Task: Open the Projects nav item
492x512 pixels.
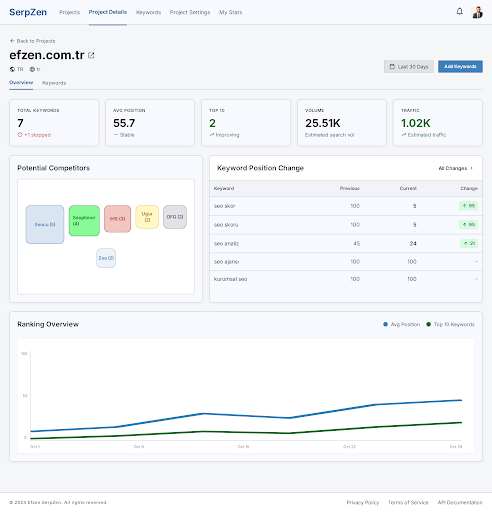Action: point(70,12)
